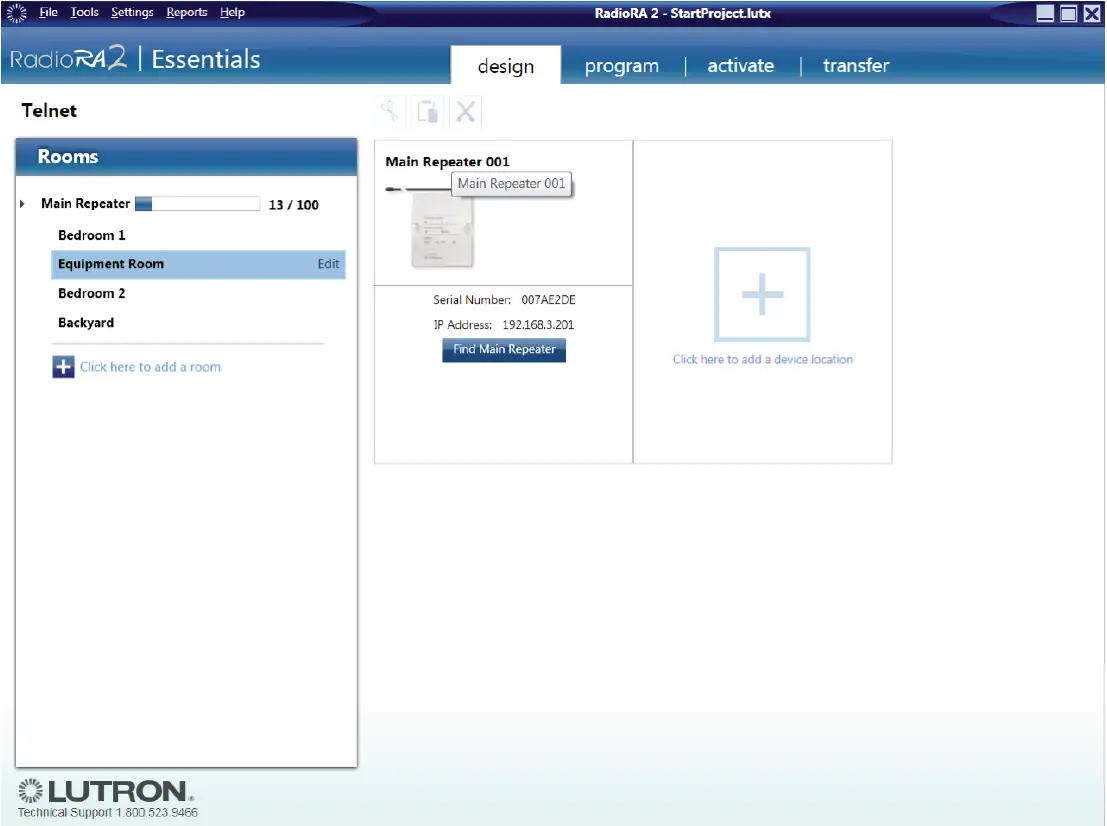
Task: Switch to the activate tab
Action: [741, 66]
